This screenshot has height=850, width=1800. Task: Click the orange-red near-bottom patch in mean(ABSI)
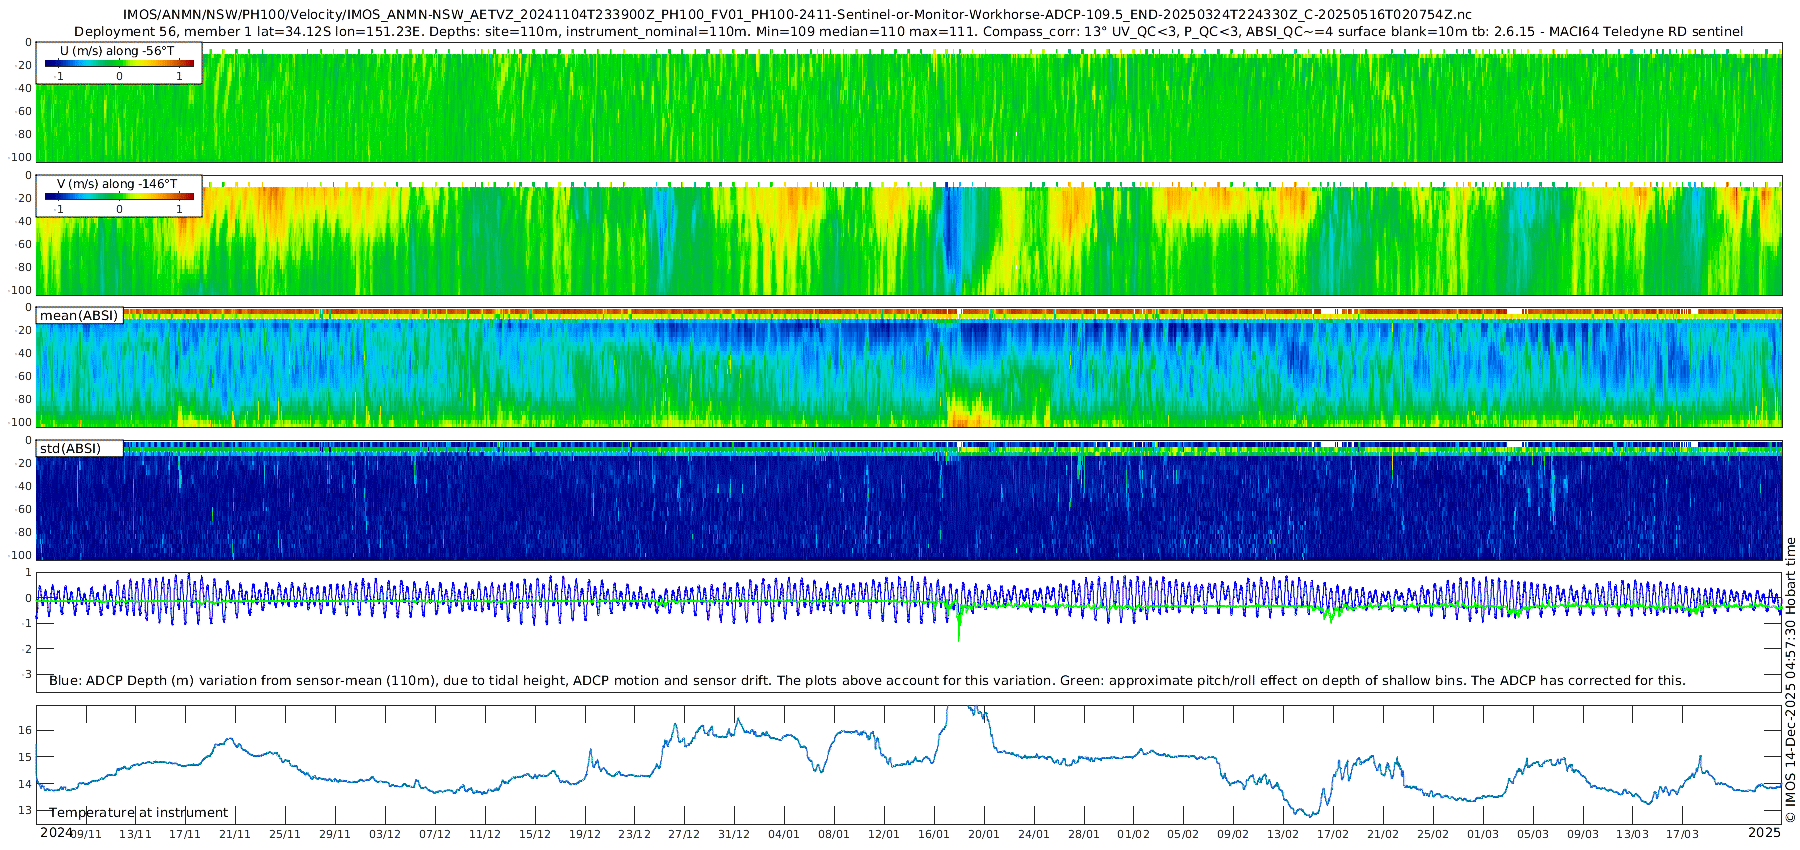pyautogui.click(x=966, y=413)
